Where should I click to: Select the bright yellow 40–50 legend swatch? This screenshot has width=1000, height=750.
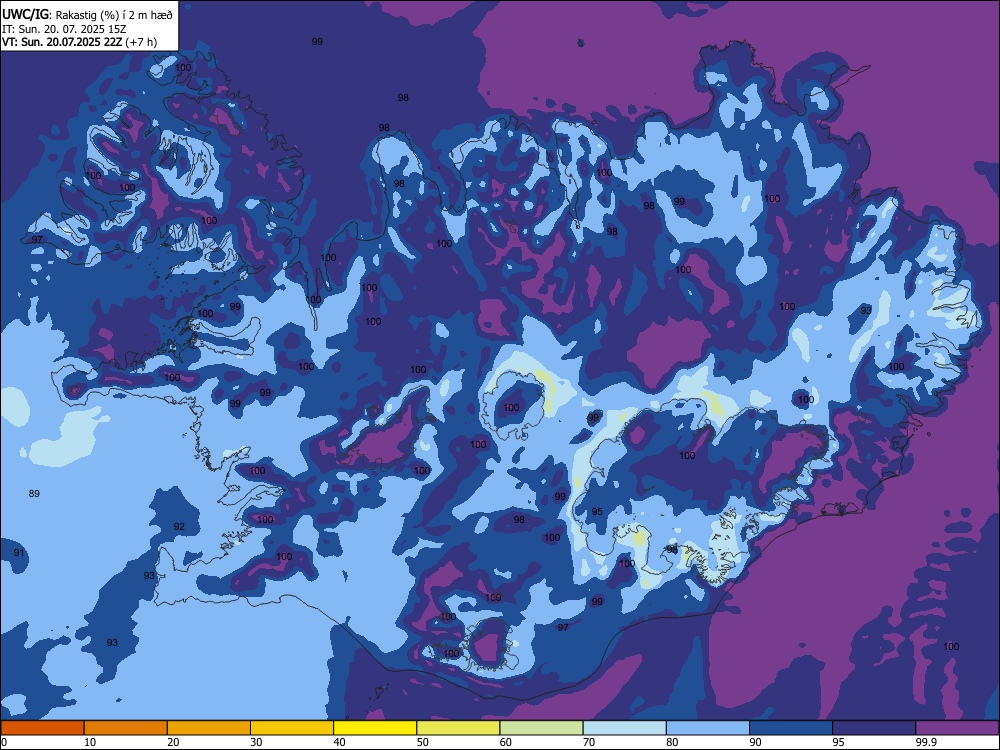pyautogui.click(x=375, y=728)
